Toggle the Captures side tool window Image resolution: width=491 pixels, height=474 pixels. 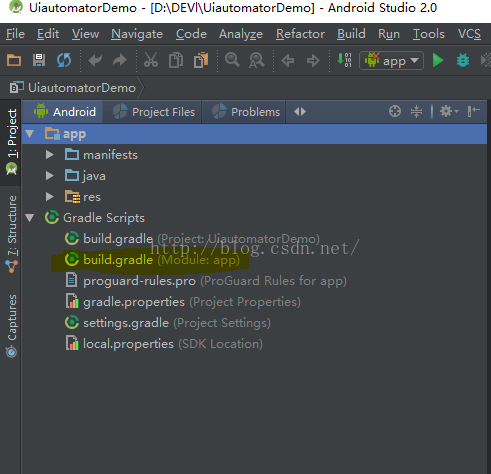(12, 317)
